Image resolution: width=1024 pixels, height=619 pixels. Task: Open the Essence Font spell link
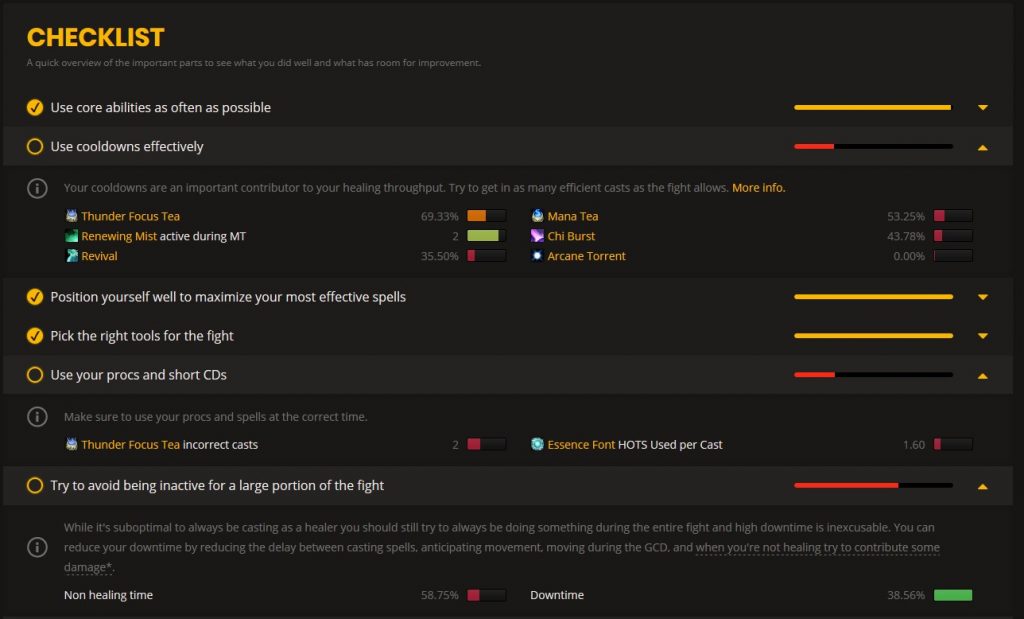pos(581,444)
